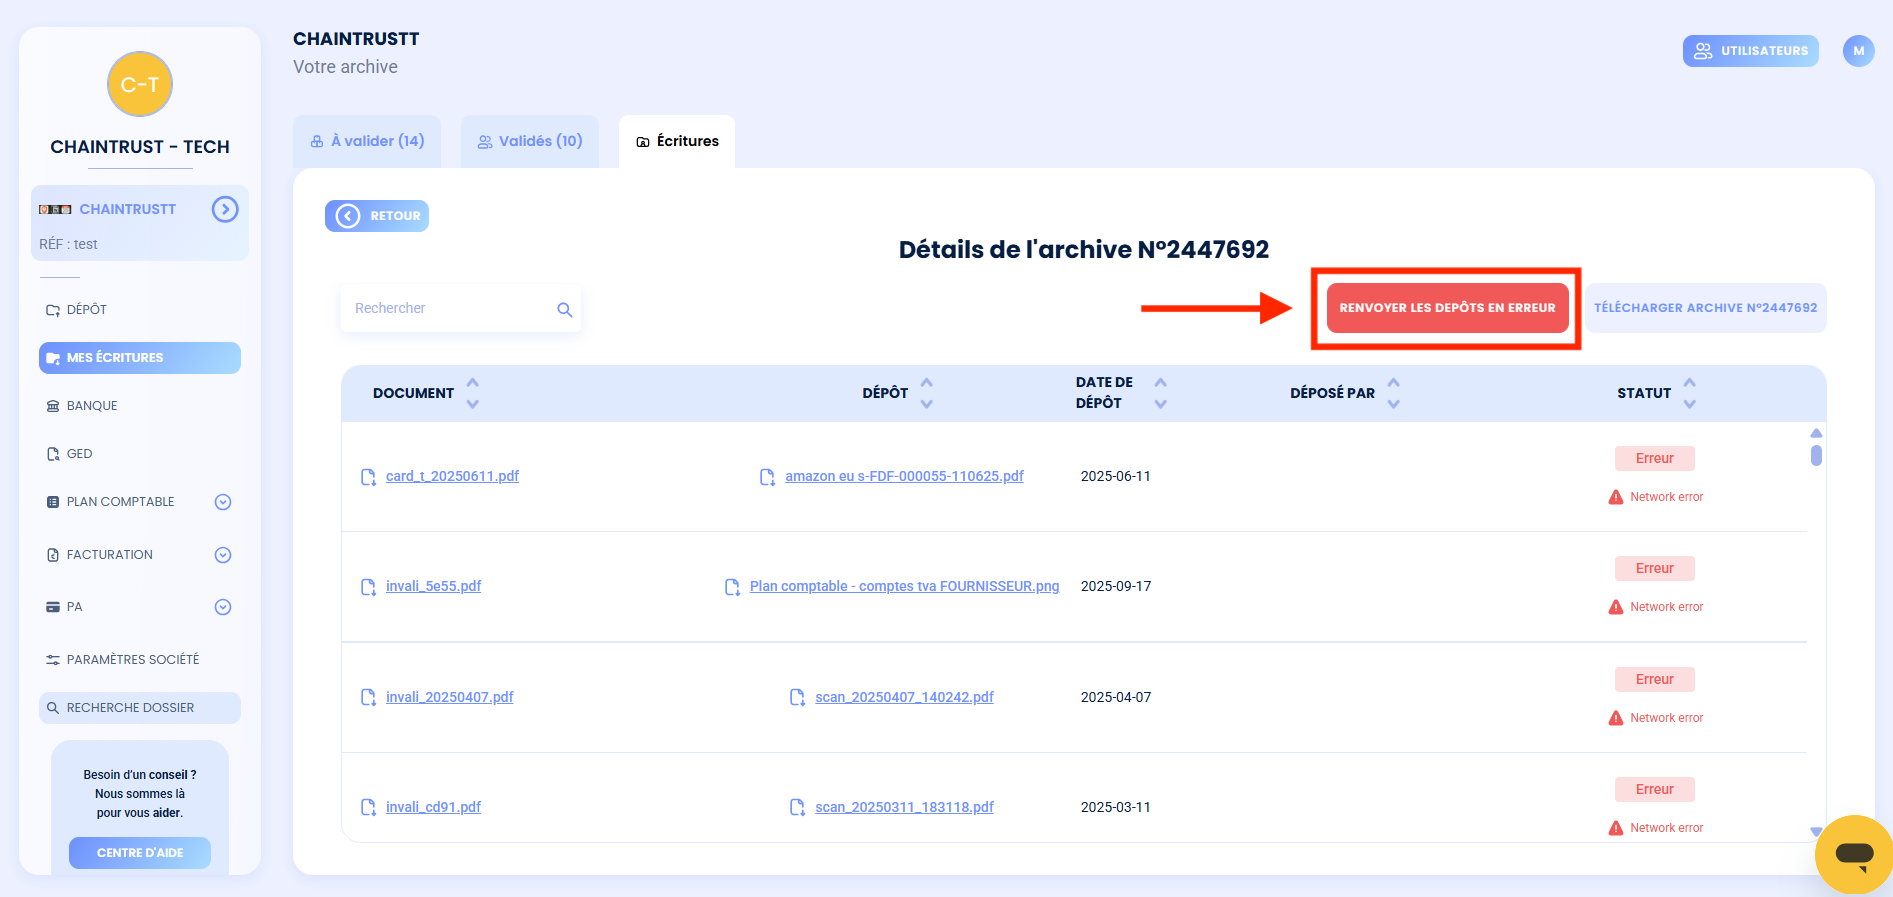Select MES ÉCRITURES in the sidebar
This screenshot has width=1893, height=897.
140,358
